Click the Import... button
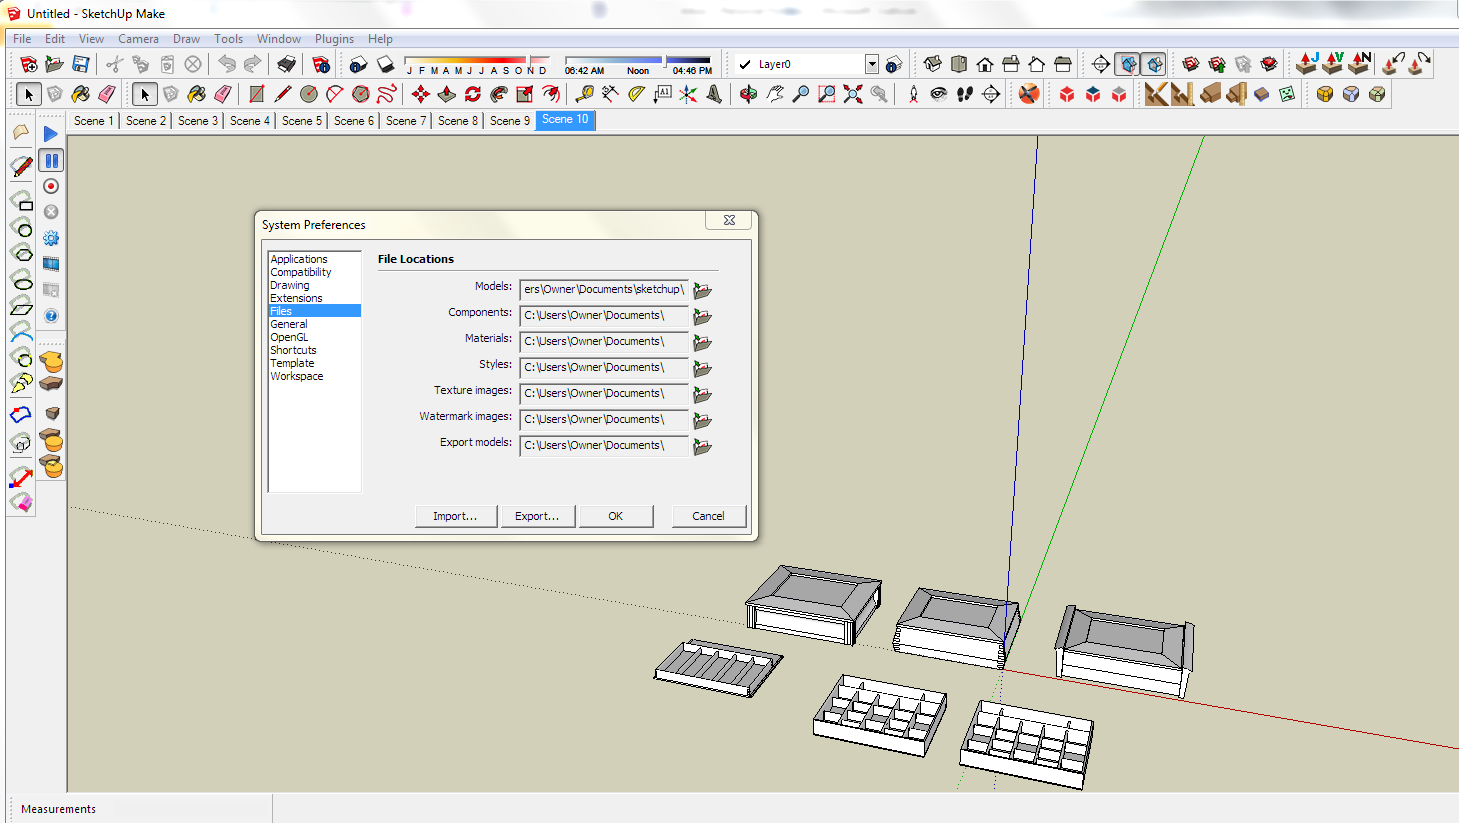This screenshot has width=1459, height=823. [455, 516]
